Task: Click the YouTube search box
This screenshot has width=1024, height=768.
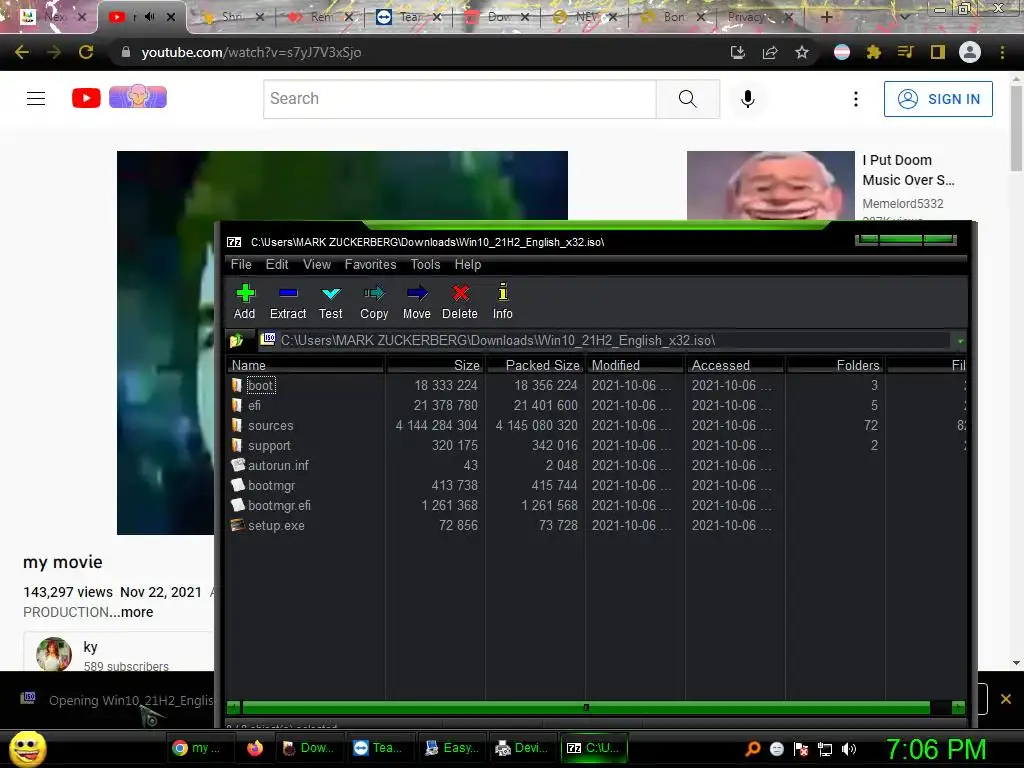Action: 460,99
